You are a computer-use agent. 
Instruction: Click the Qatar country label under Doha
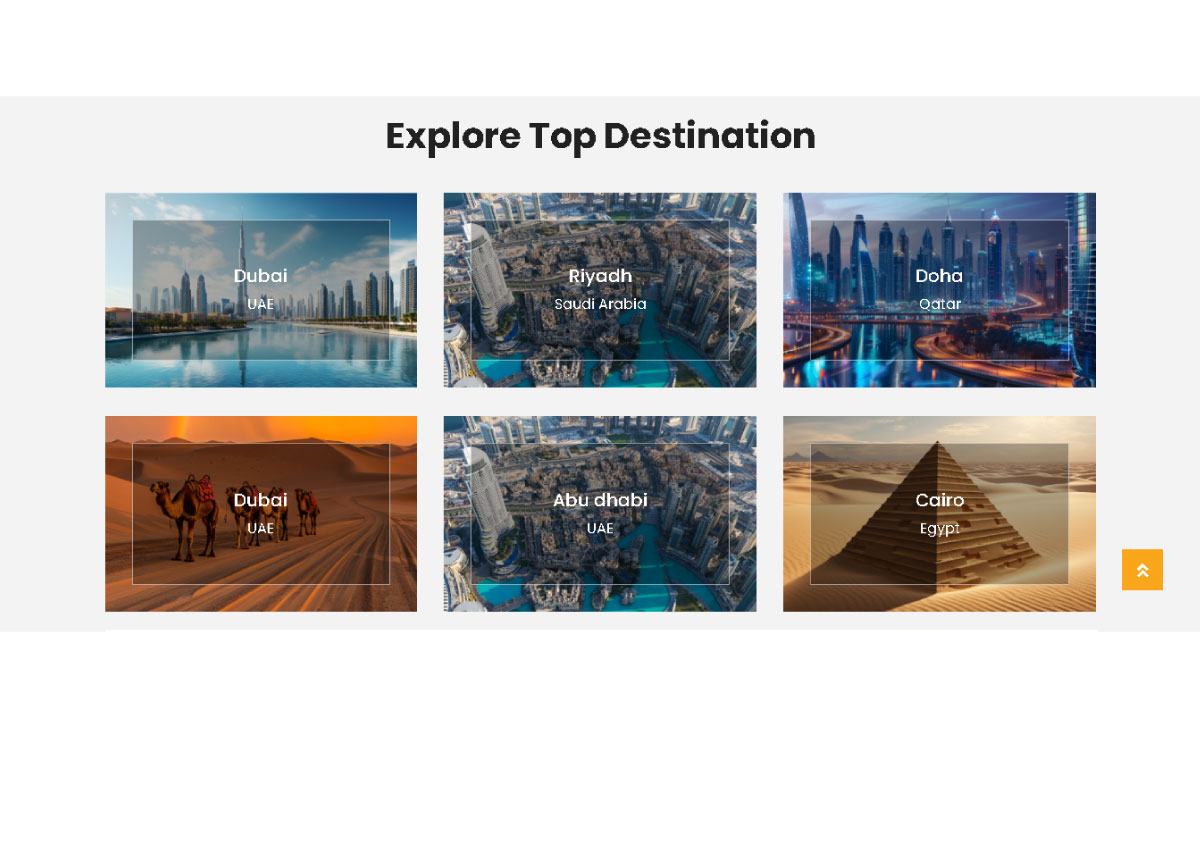click(939, 304)
